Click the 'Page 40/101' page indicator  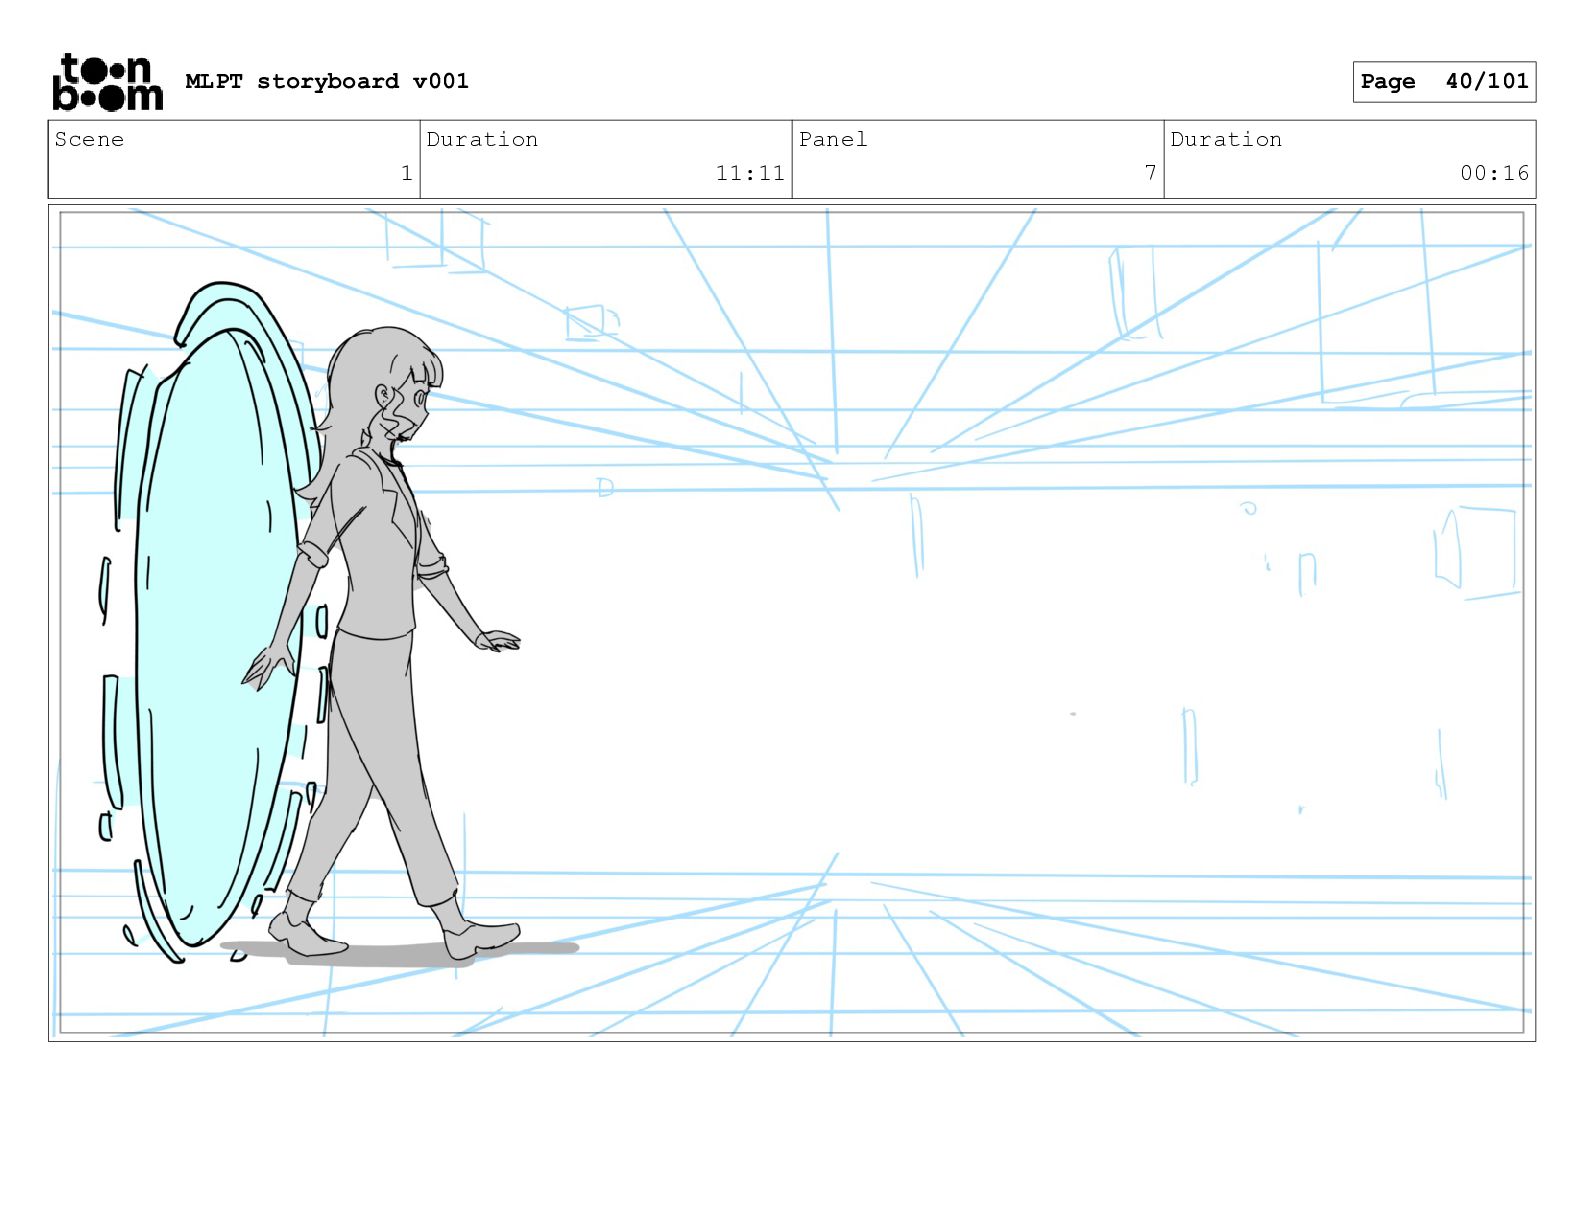pyautogui.click(x=1444, y=82)
